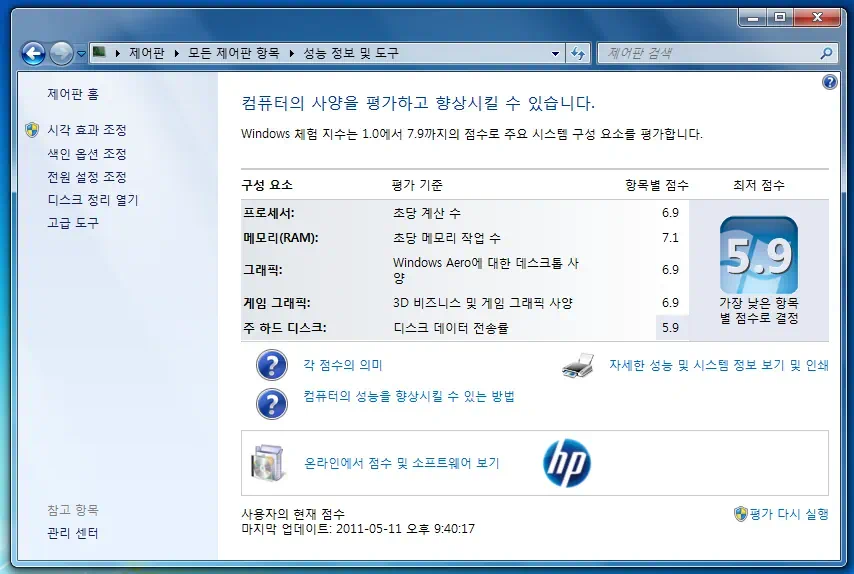
Task: Click the 항목별 점수 column header
Action: click(x=657, y=185)
